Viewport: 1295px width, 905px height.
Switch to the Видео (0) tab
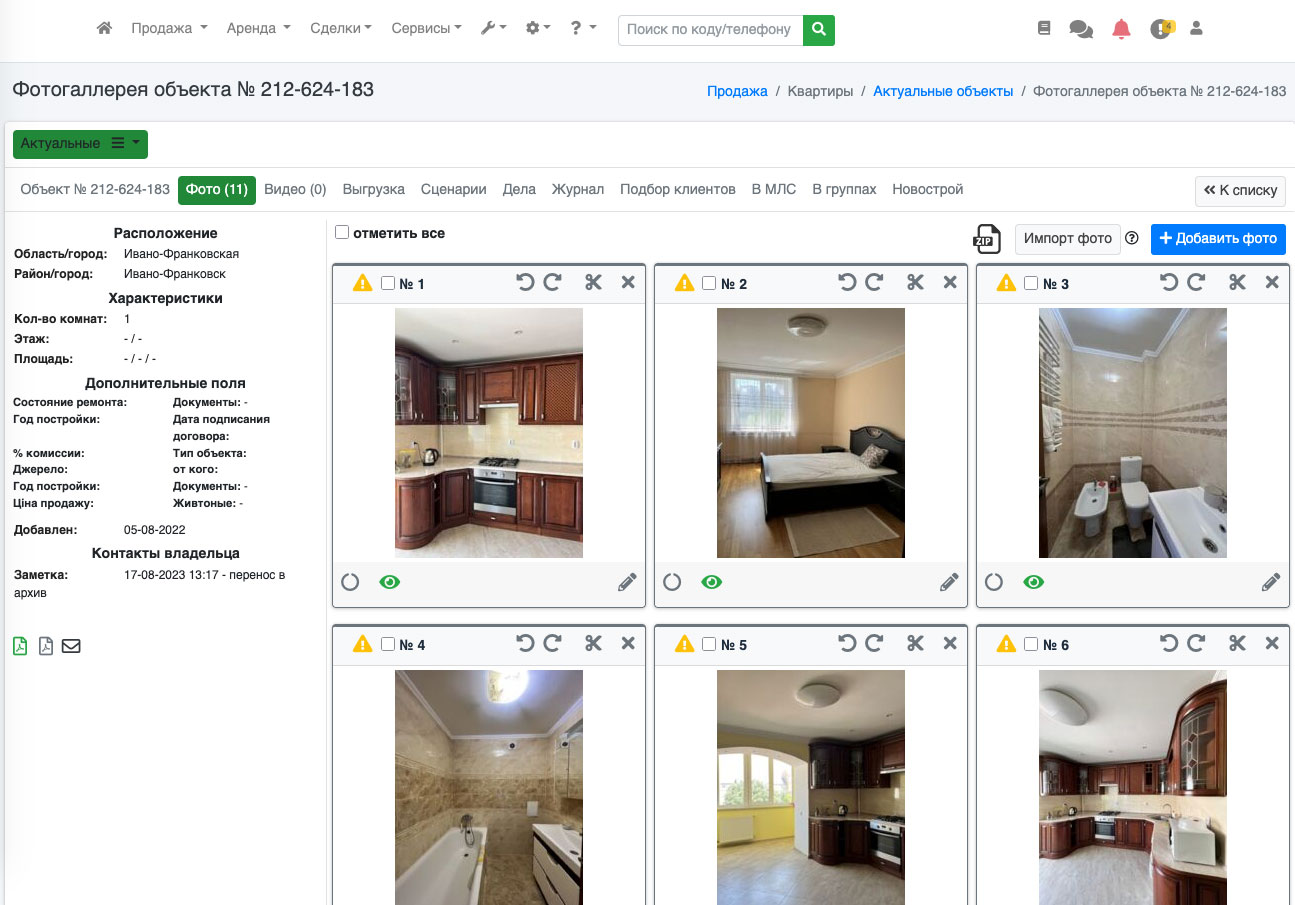pyautogui.click(x=295, y=190)
